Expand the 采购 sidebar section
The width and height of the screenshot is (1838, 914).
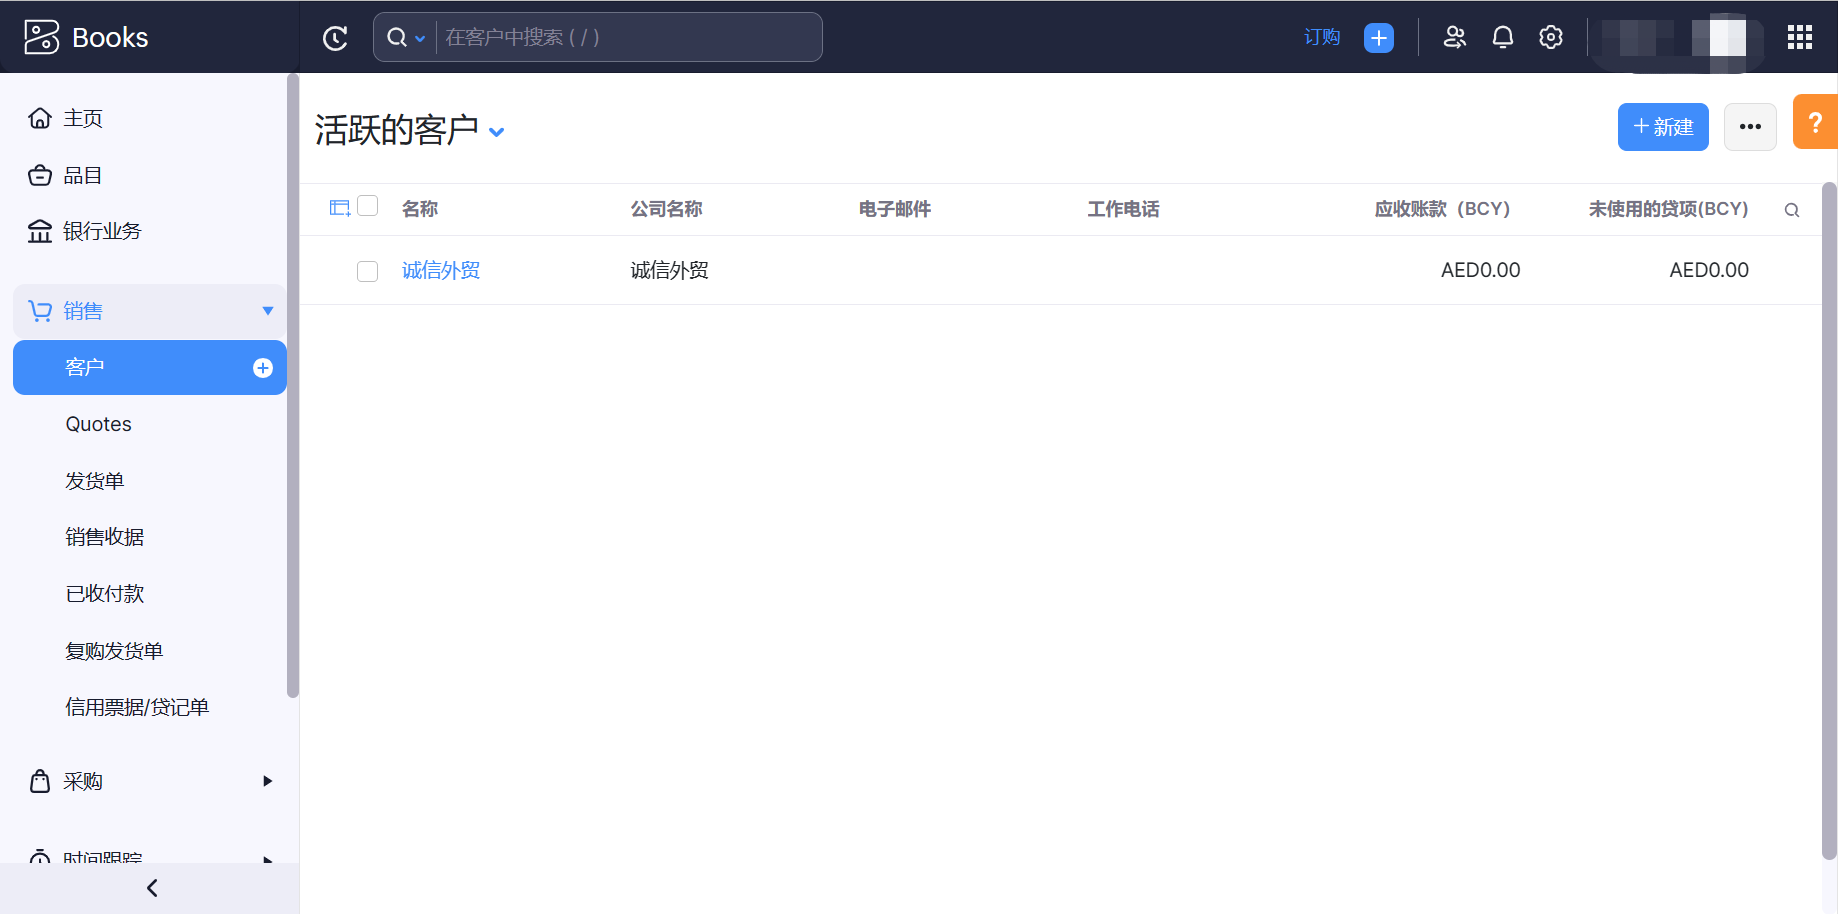tap(267, 781)
